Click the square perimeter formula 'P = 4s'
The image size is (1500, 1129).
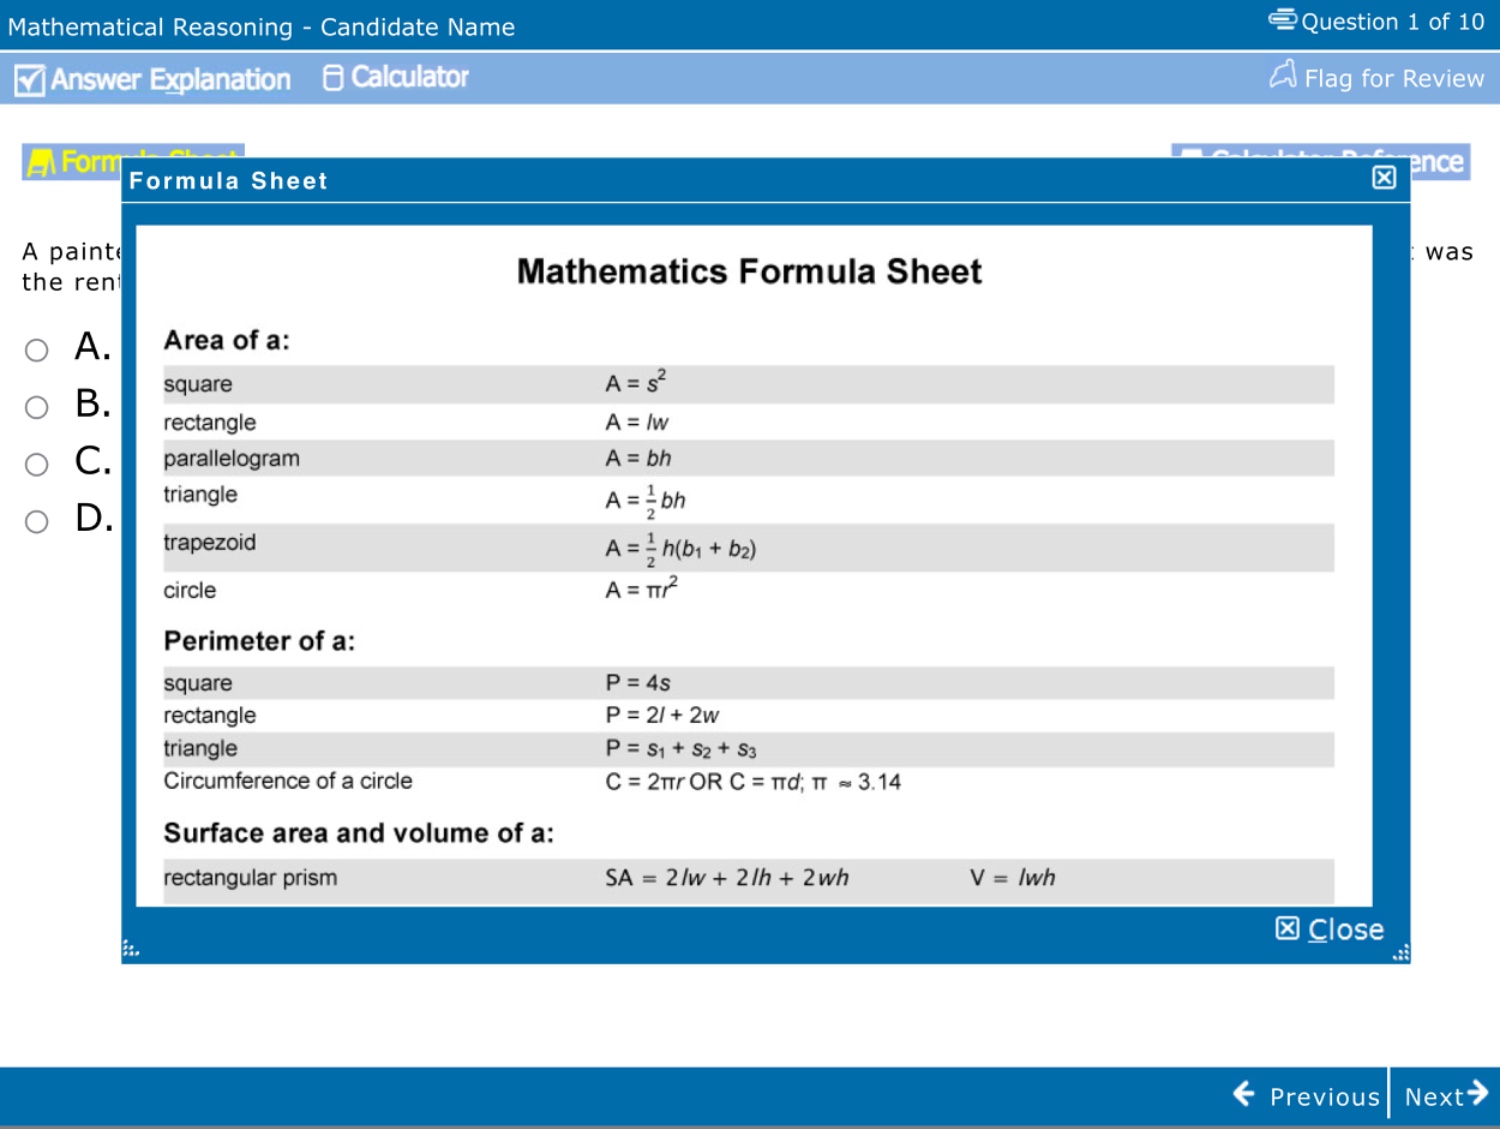[x=637, y=683]
